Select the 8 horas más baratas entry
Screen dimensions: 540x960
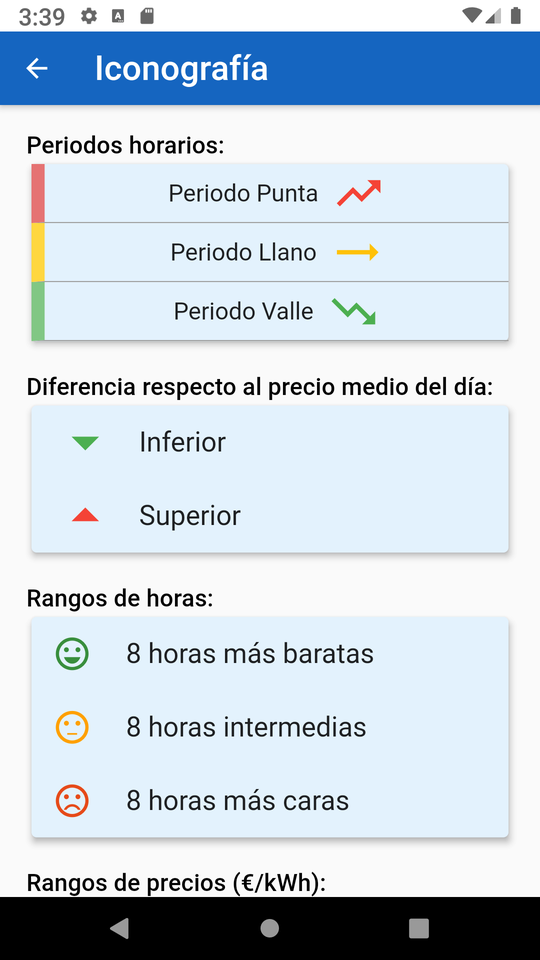click(270, 653)
